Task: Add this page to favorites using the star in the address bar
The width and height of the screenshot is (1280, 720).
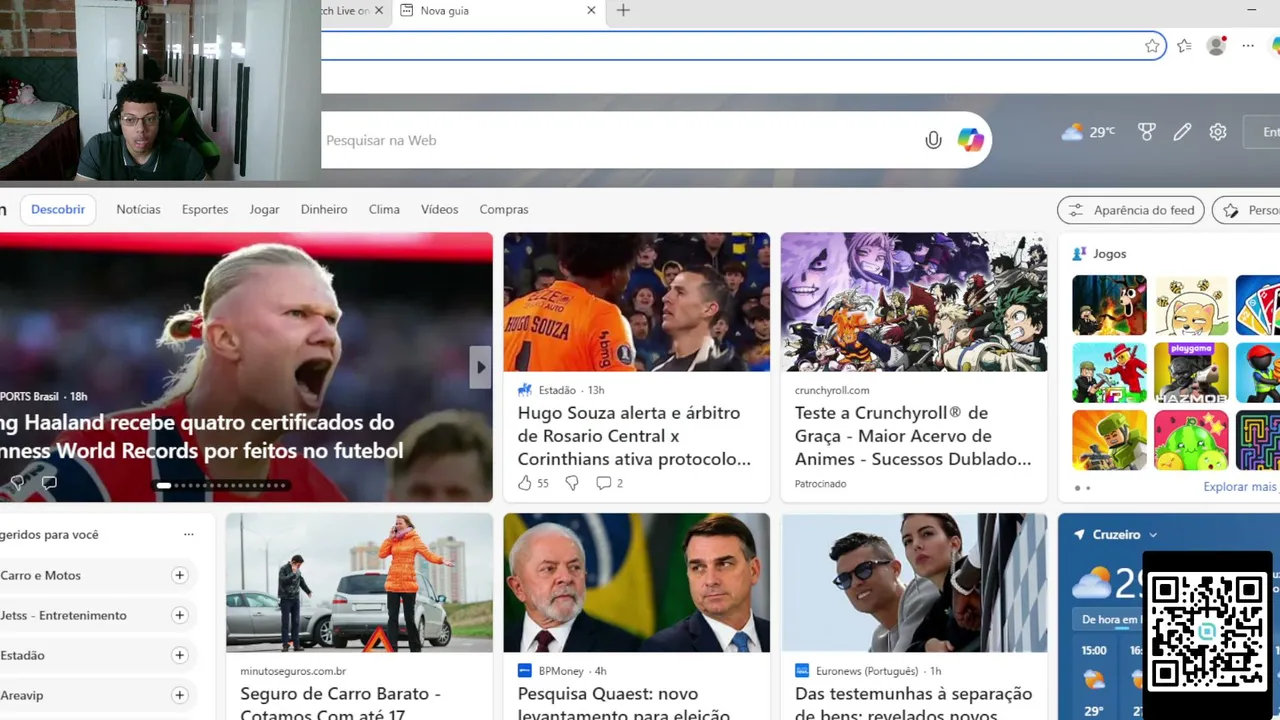Action: 1152,46
